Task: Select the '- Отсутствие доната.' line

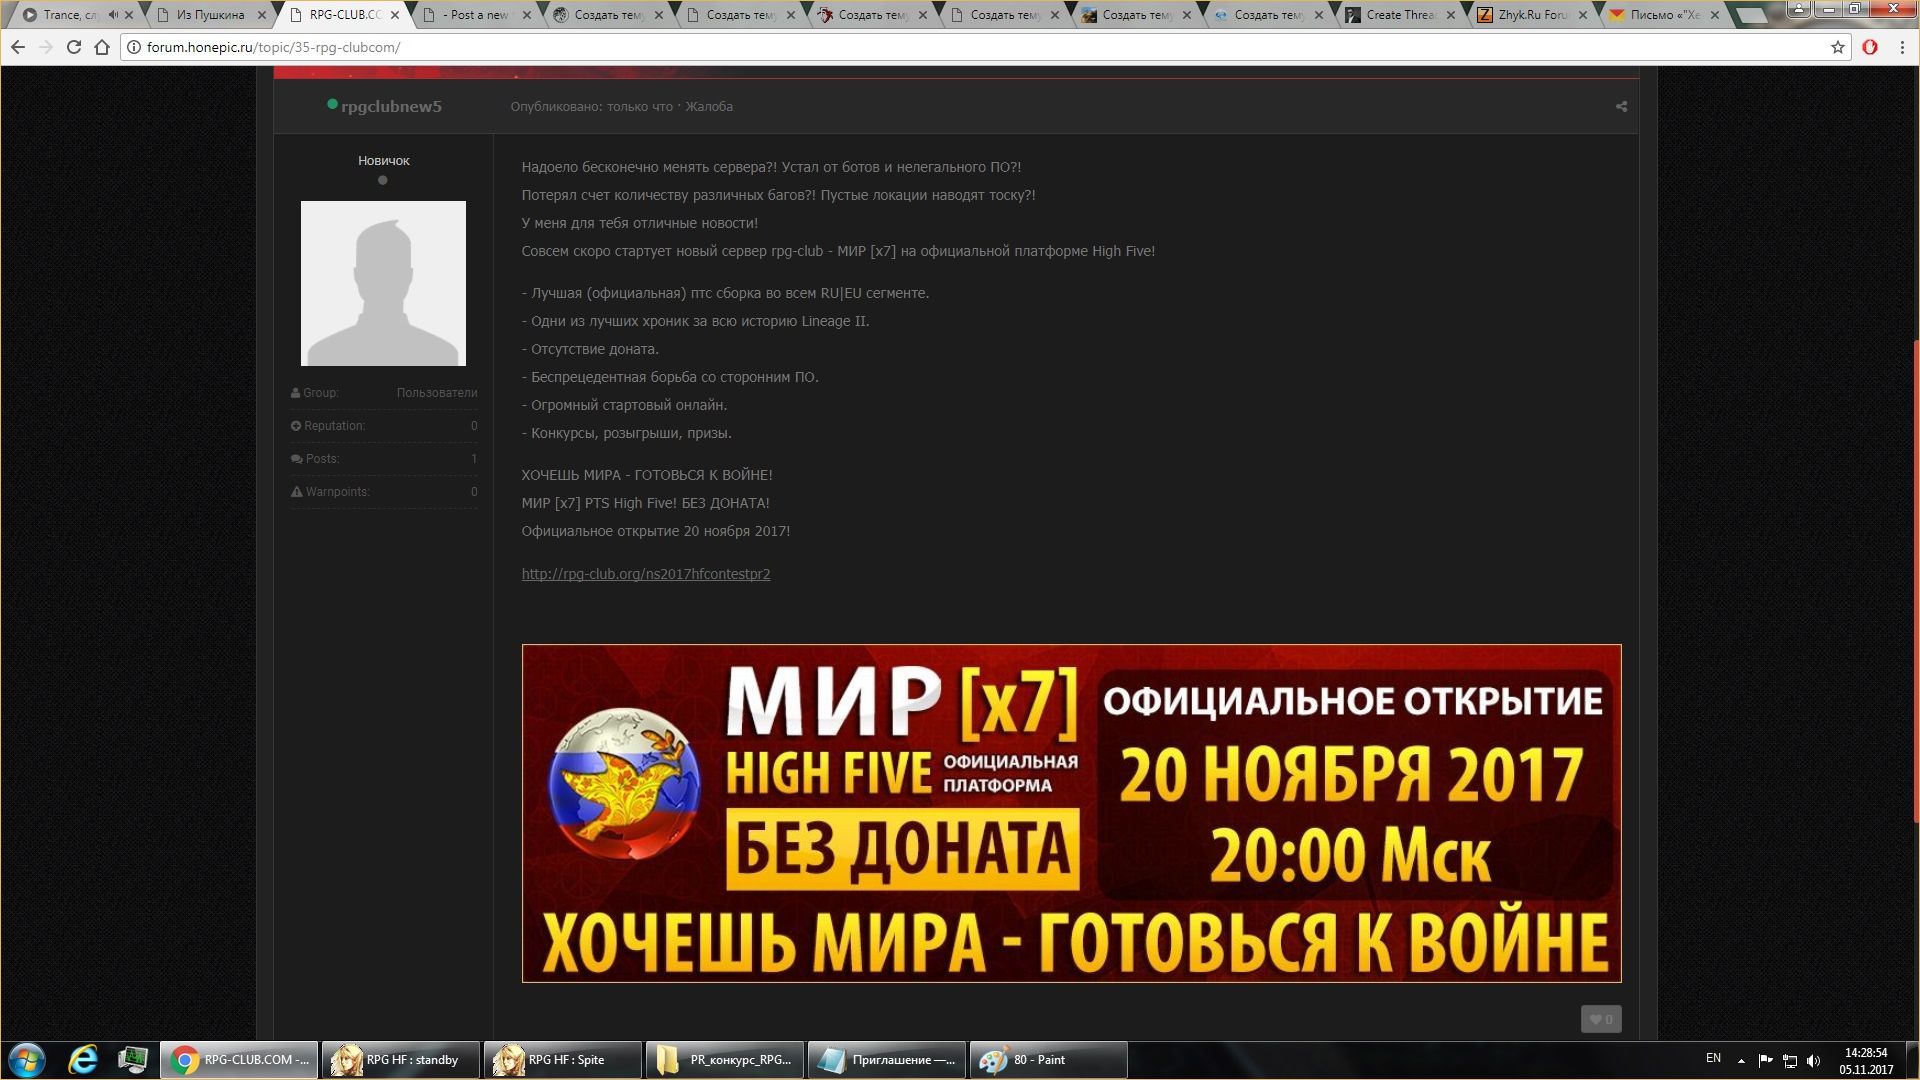Action: click(590, 349)
